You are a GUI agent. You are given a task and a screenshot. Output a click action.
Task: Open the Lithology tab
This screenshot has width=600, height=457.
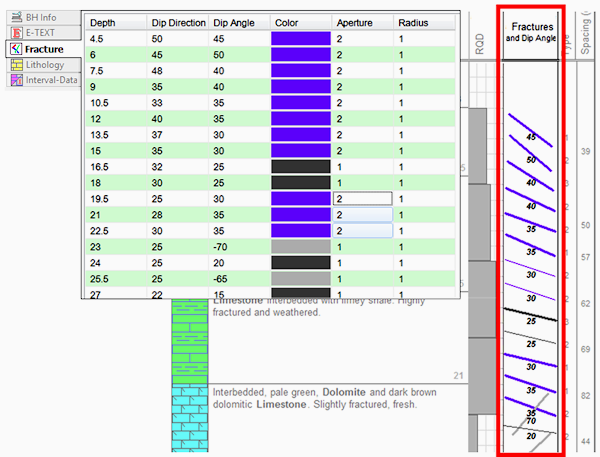[x=42, y=64]
